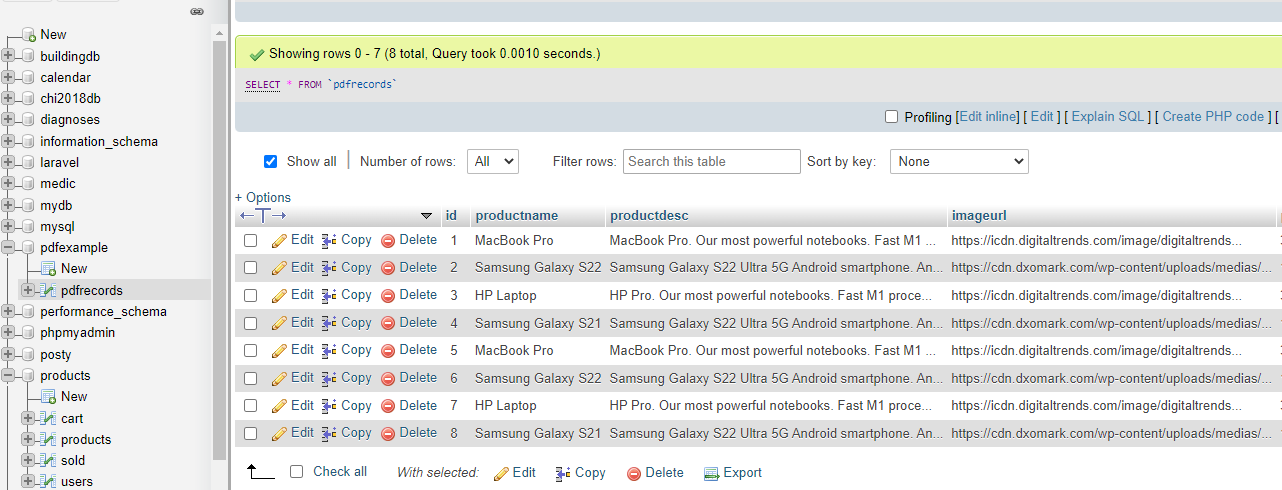Image resolution: width=1282 pixels, height=490 pixels.
Task: Select the checkbox for row 2 Samsung Galaxy S22
Action: coord(251,268)
